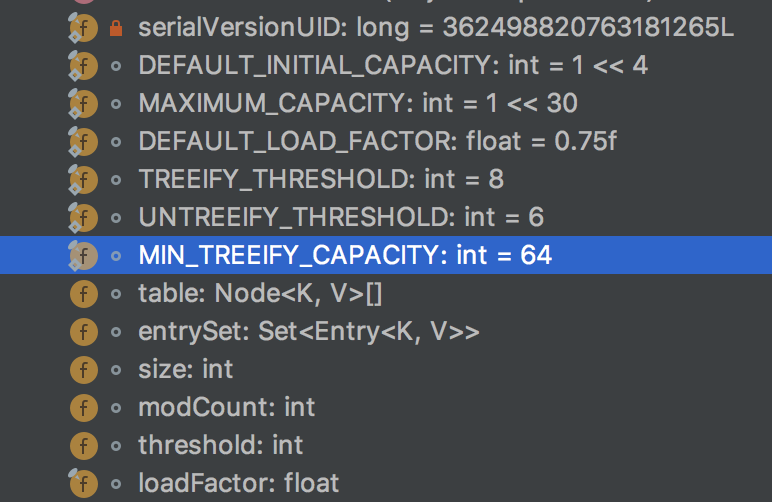Click the orange lock icon for serialVersionUID

(116, 28)
